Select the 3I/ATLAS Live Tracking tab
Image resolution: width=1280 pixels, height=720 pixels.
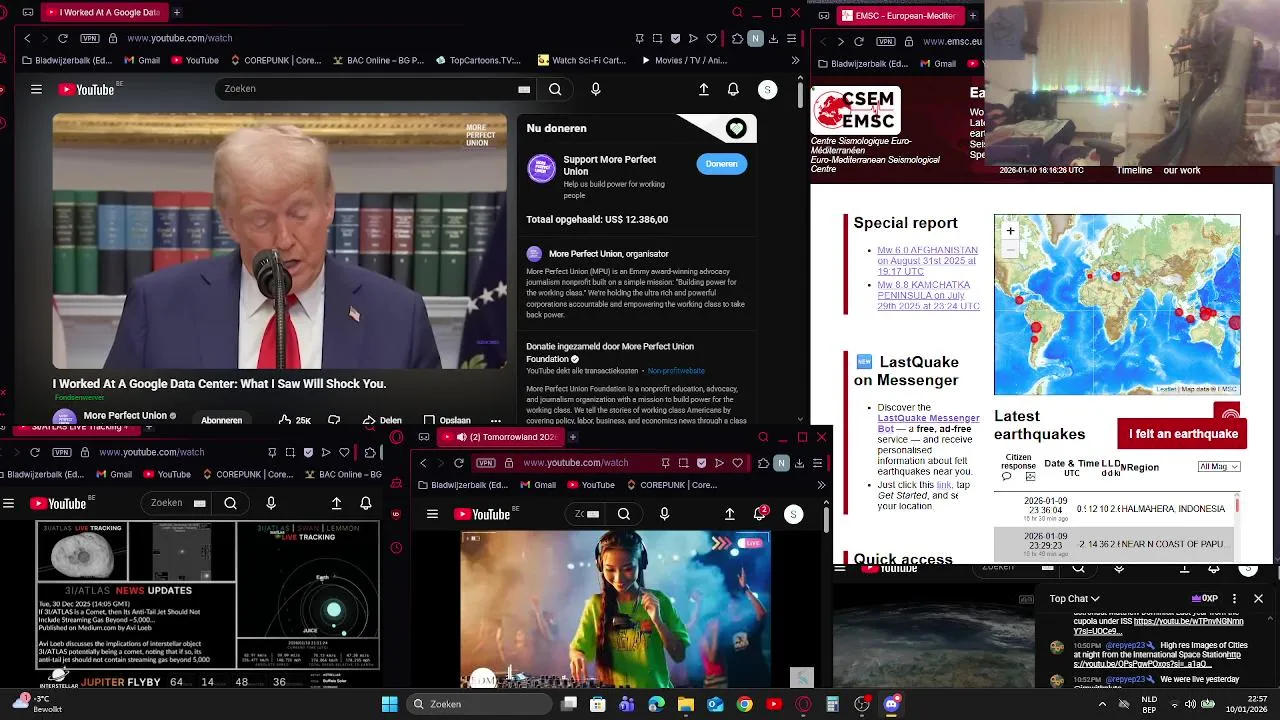point(78,428)
